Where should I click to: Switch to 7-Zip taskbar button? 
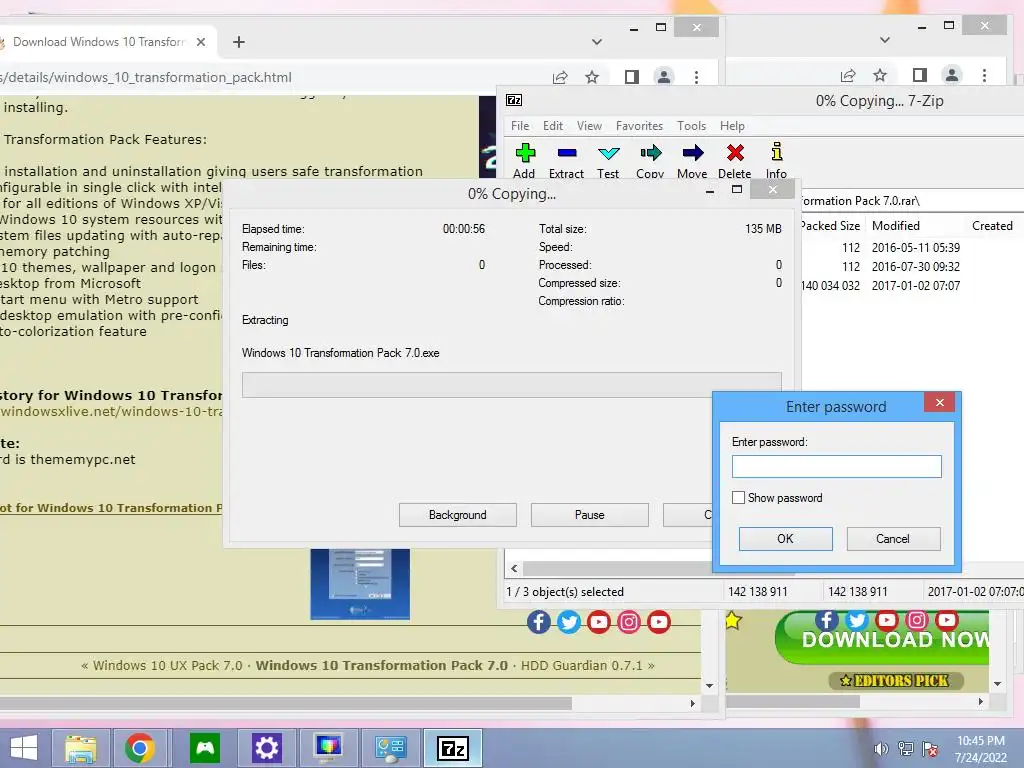[453, 748]
